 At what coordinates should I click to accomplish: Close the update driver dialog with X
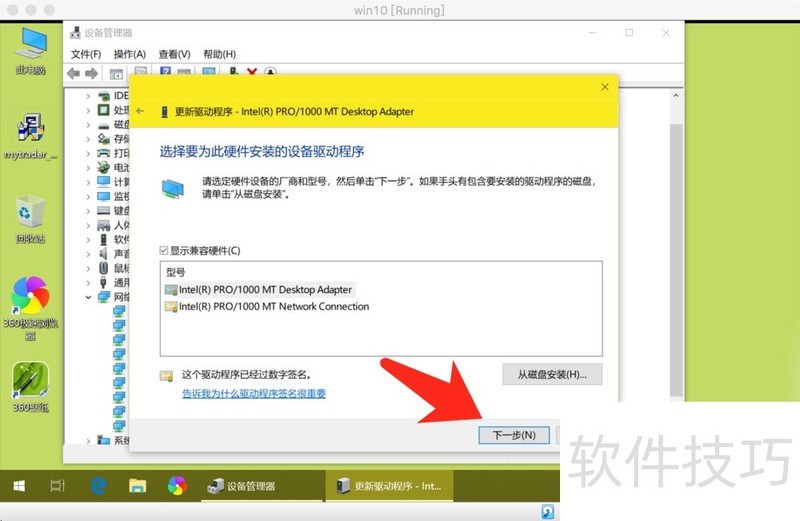[x=605, y=87]
